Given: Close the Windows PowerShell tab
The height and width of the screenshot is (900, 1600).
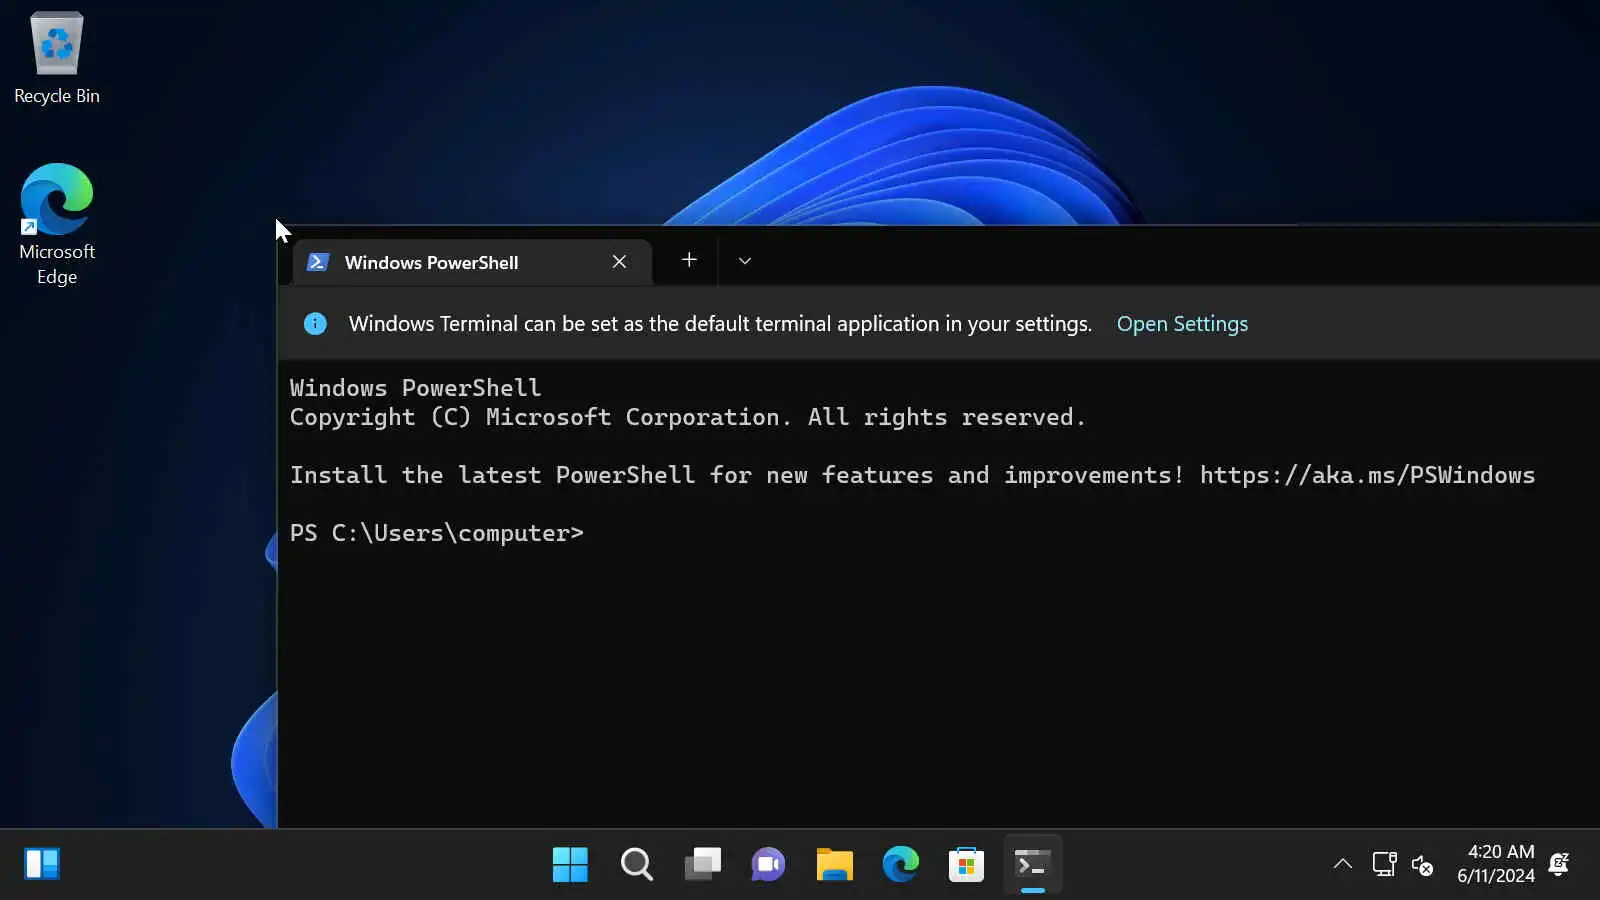Looking at the screenshot, I should 619,262.
